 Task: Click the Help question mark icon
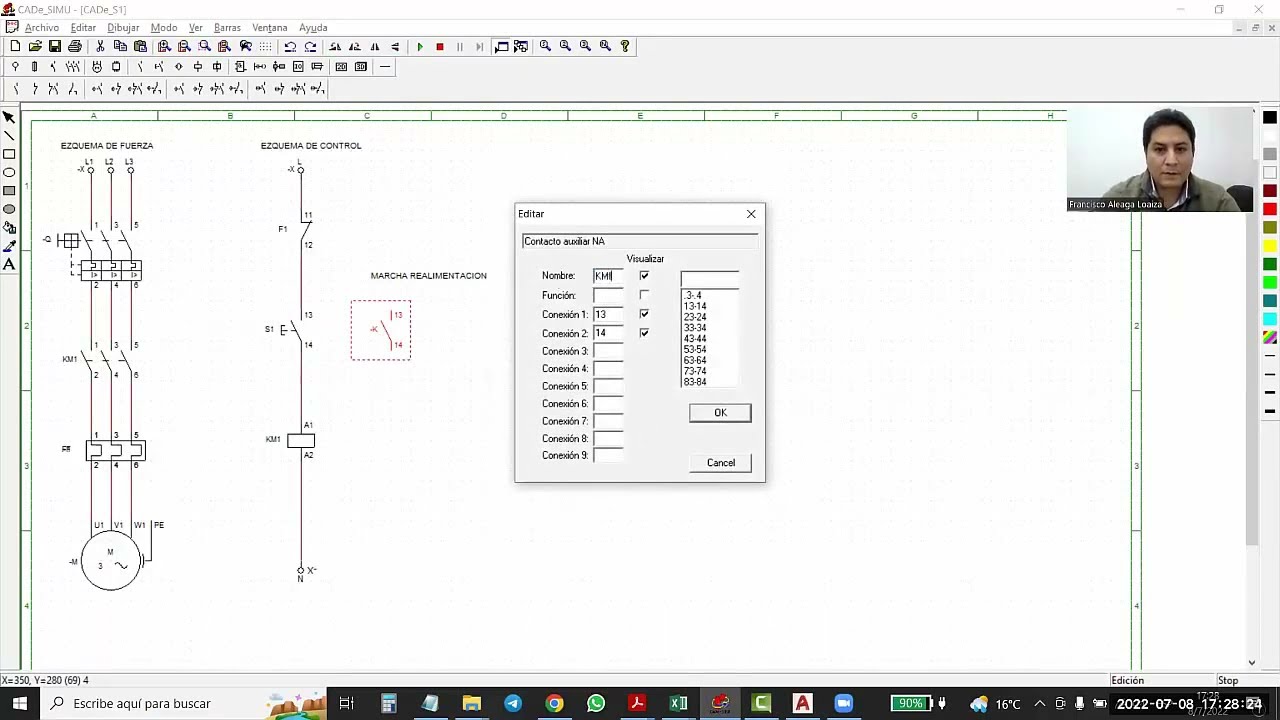625,46
